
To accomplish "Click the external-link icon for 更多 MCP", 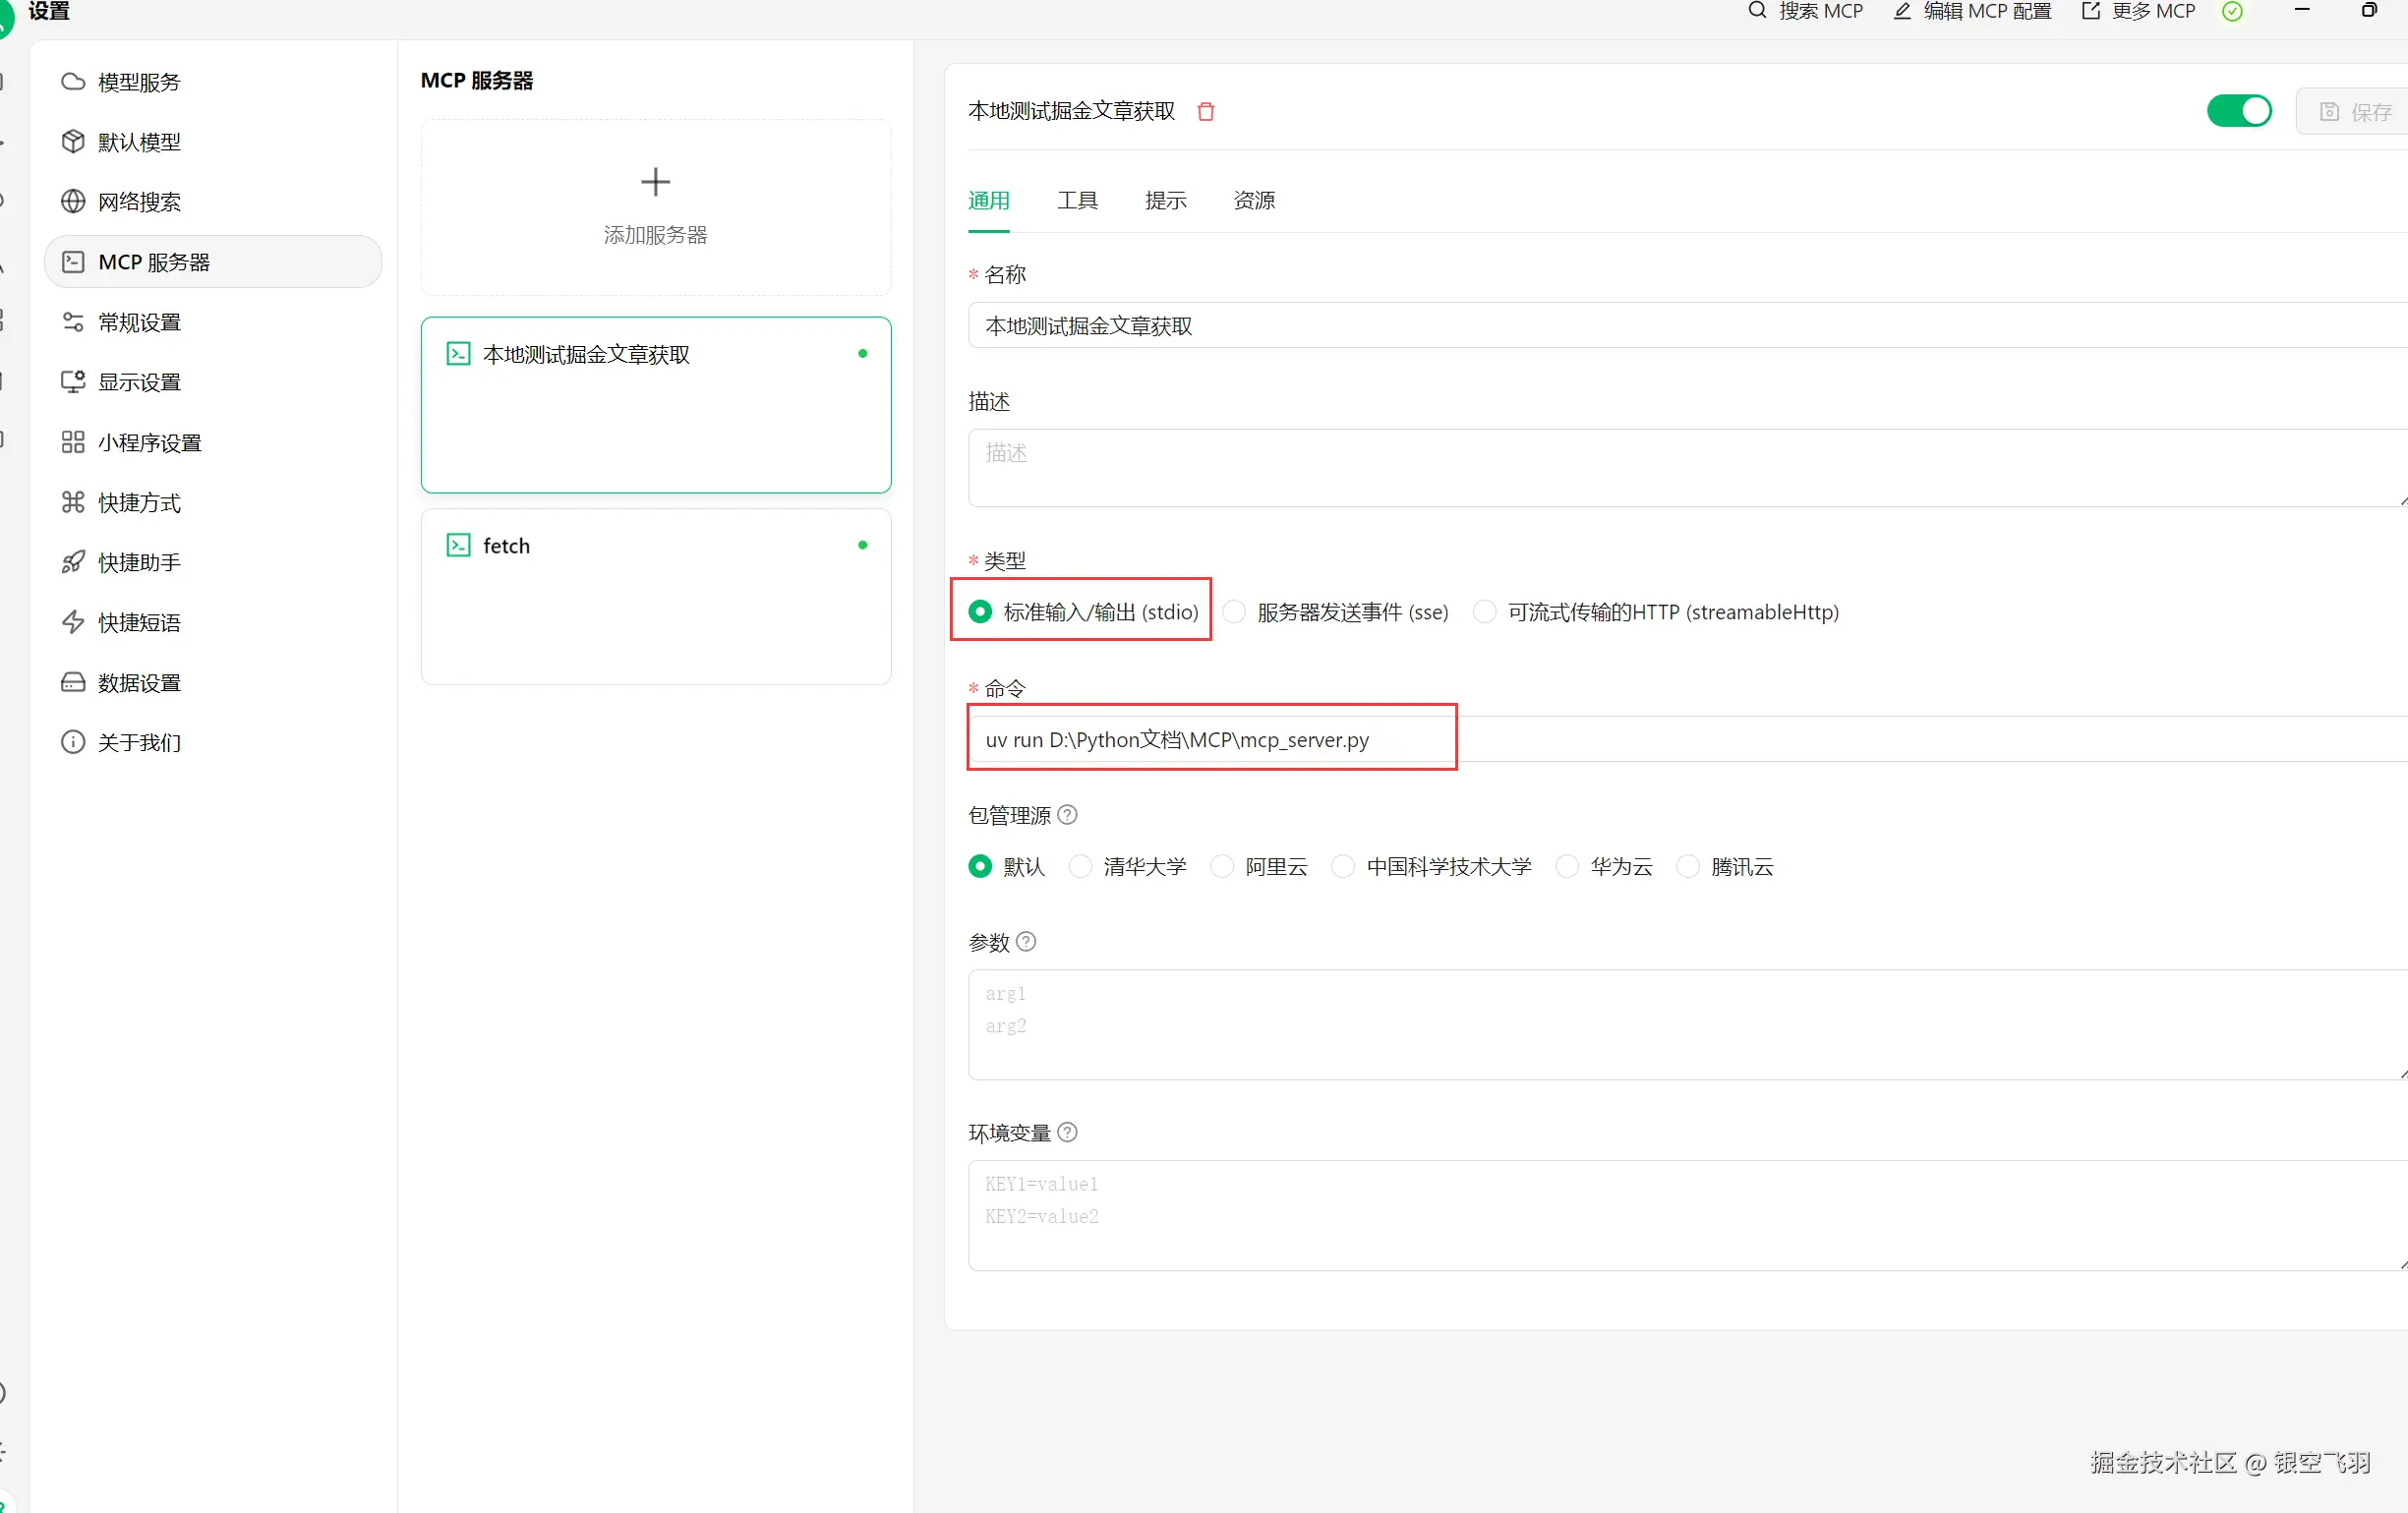I will coord(2090,11).
